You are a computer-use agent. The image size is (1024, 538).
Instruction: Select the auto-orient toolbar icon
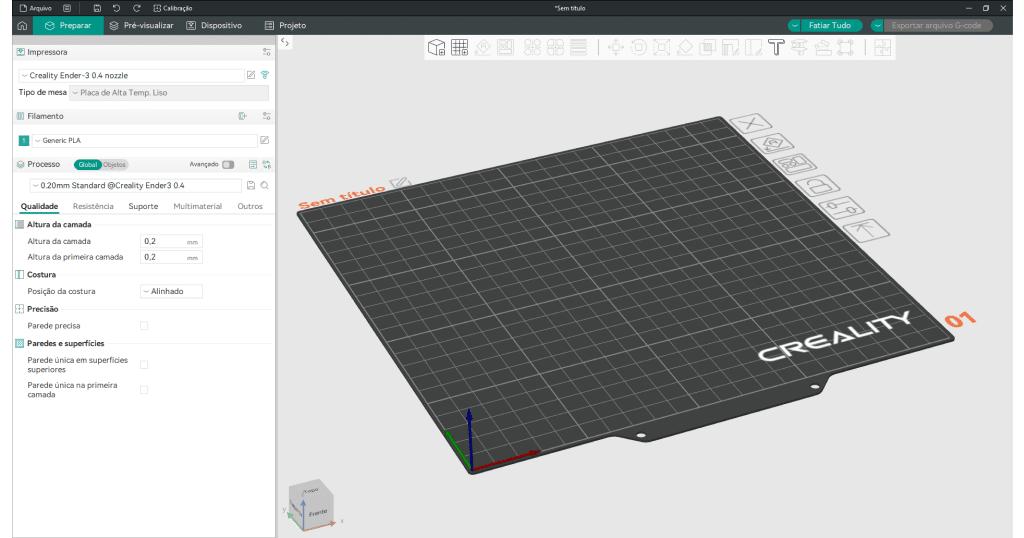pyautogui.click(x=483, y=48)
